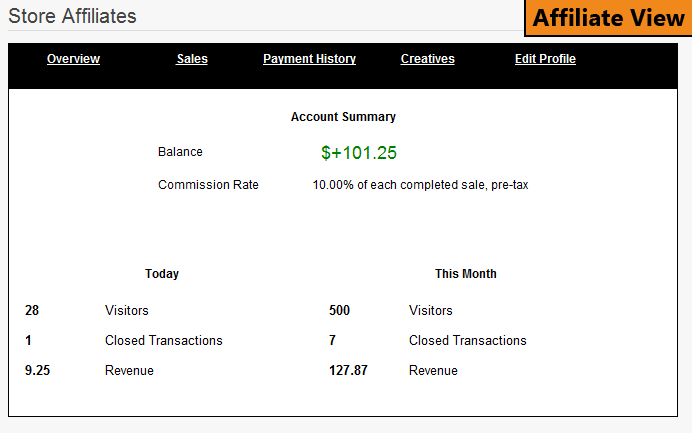Click the orange Affiliate View badge
Screen dimensions: 692x433
(x=608, y=18)
